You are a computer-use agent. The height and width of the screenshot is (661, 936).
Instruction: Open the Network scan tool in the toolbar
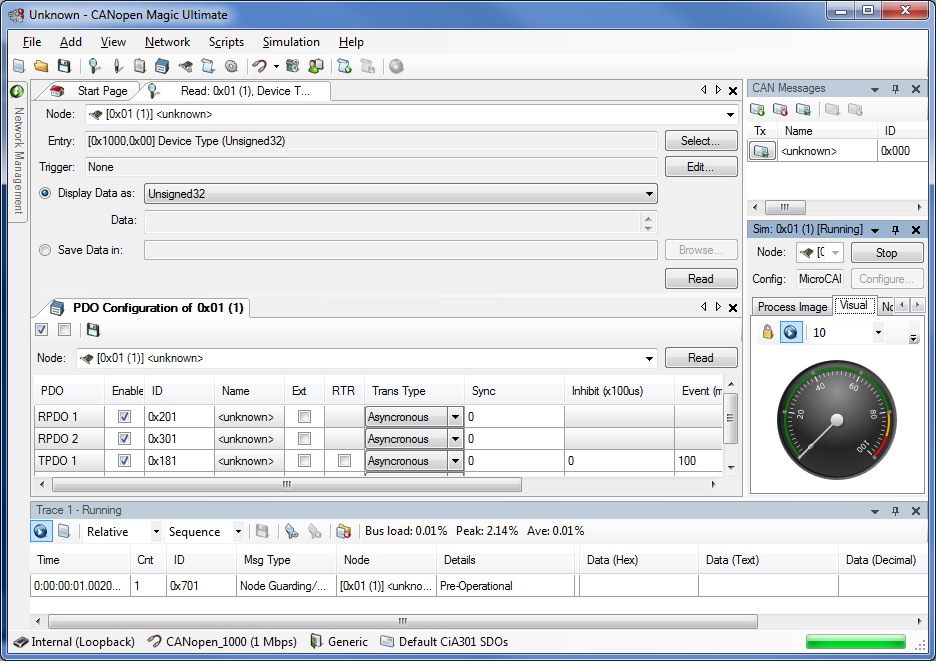pos(95,66)
